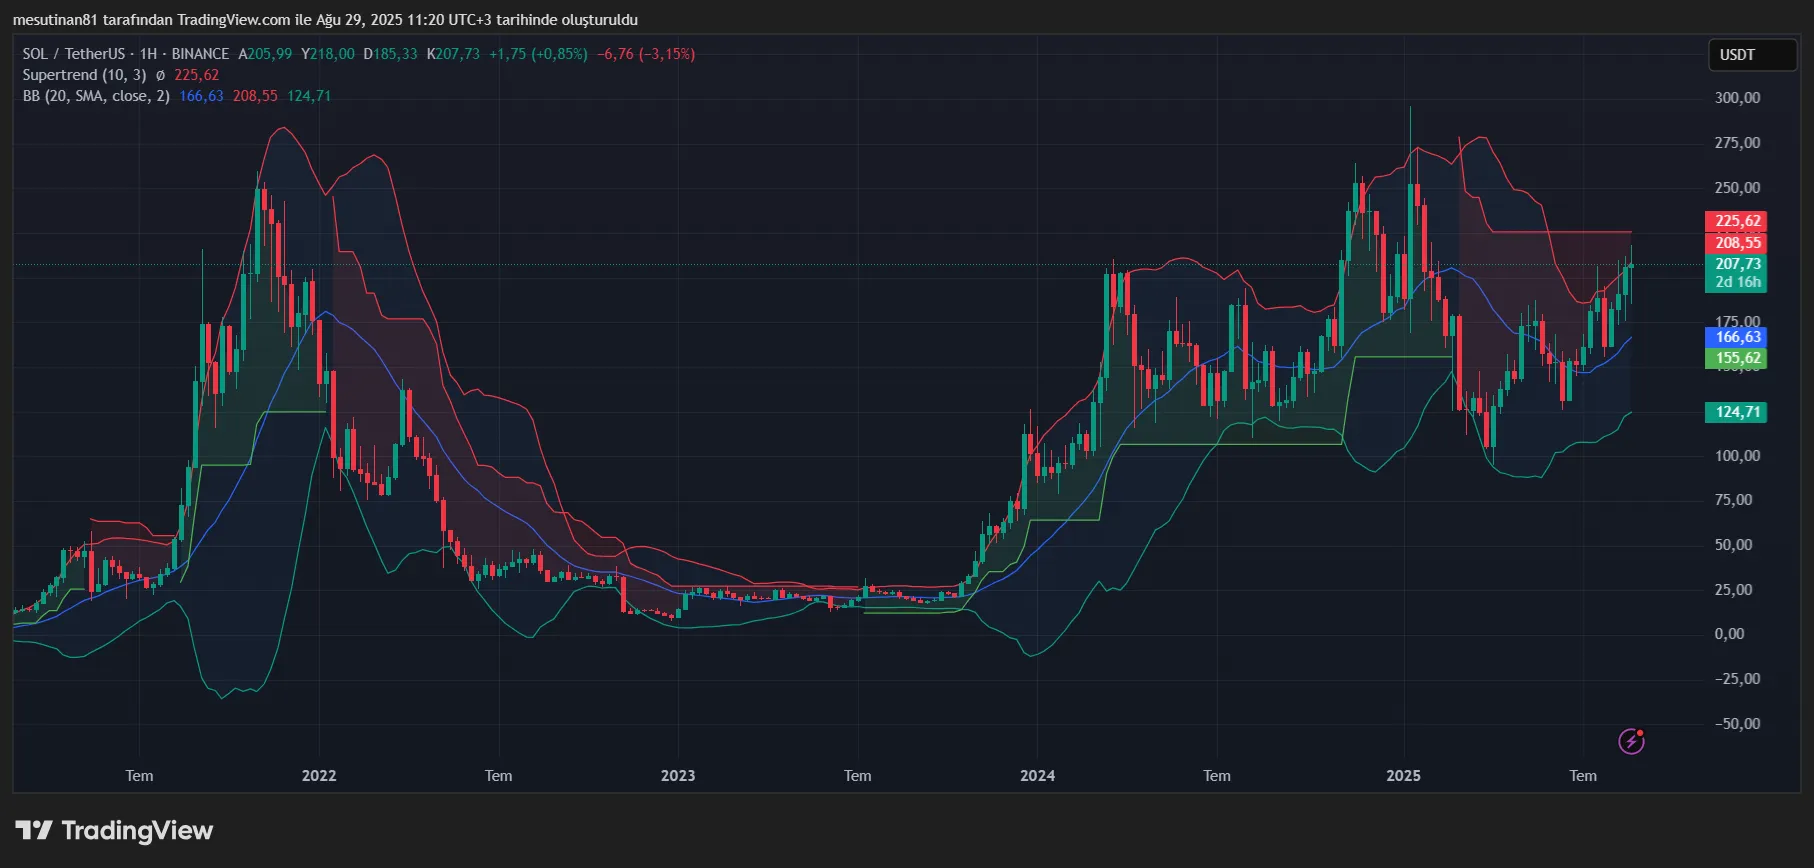Click the low value D185,33
Viewport: 1814px width, 868px height.
[x=390, y=54]
